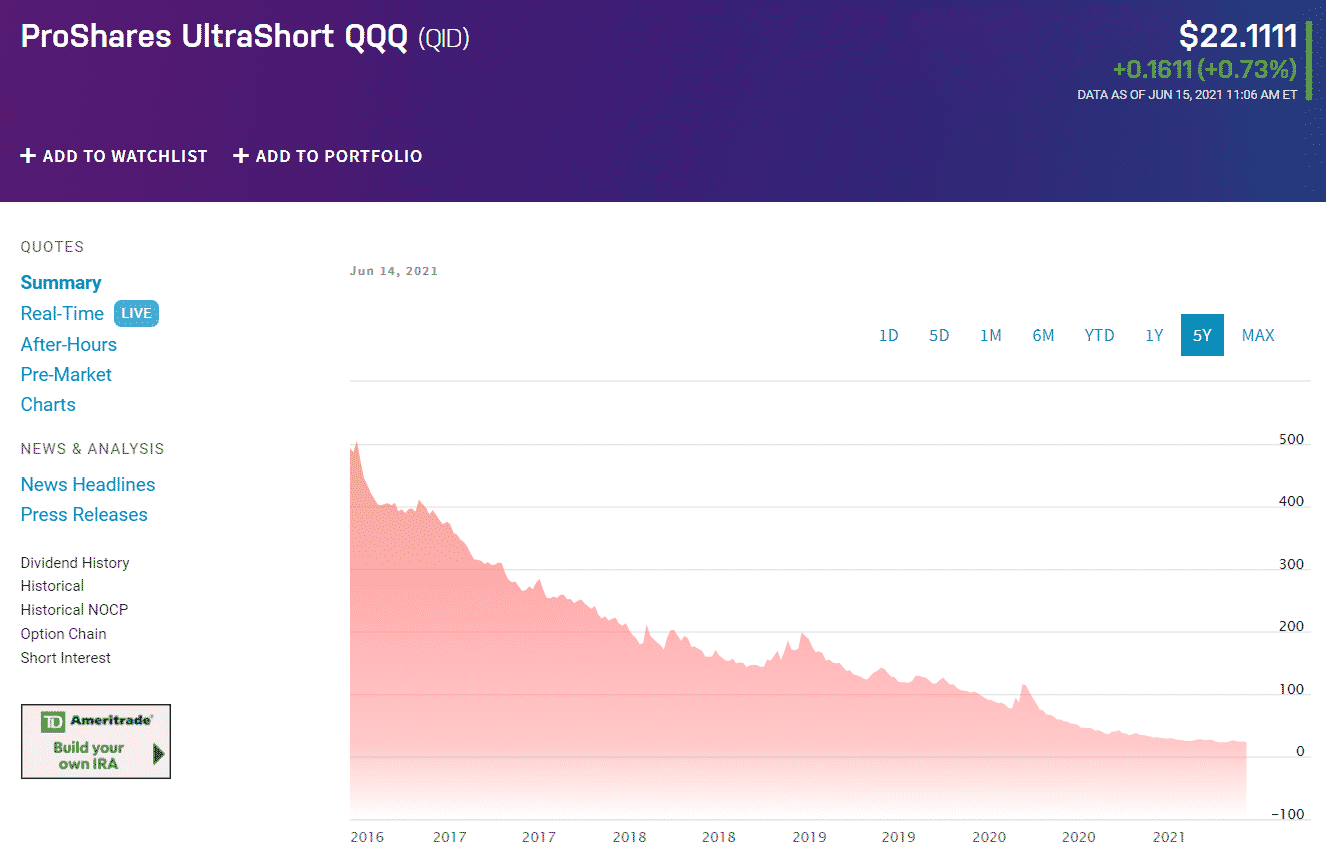Click the TD Ameritrade logo in the ad
Viewport: 1326px width, 856px height.
point(97,721)
